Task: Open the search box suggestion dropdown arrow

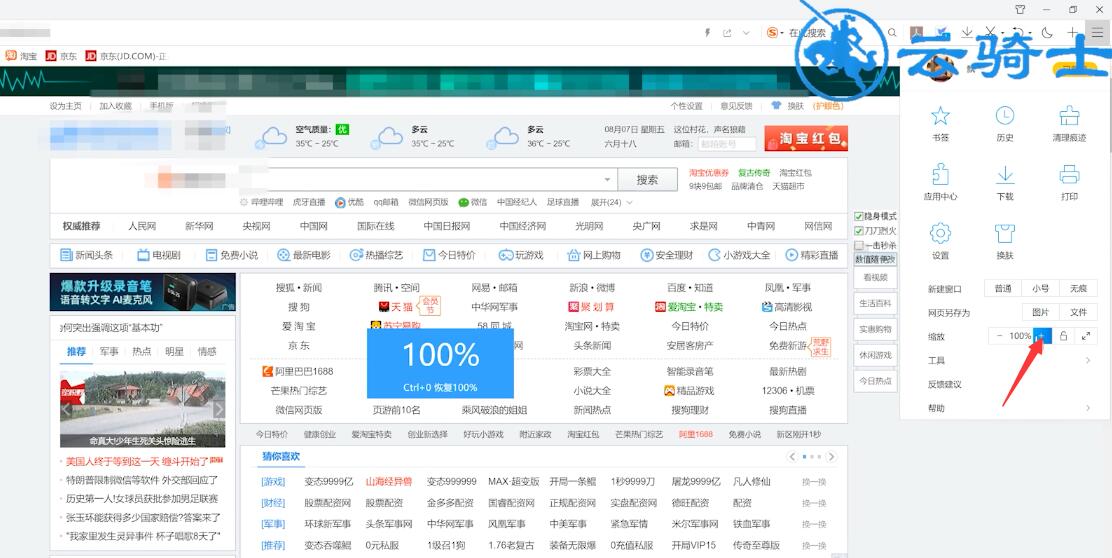Action: tap(608, 179)
